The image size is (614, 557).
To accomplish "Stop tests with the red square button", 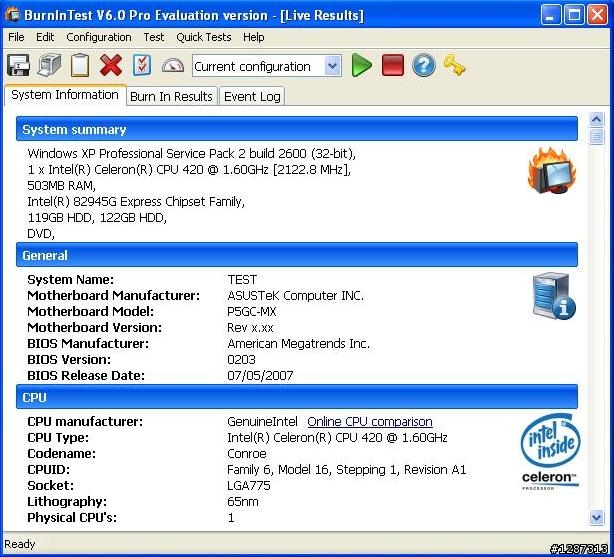I will click(x=392, y=65).
